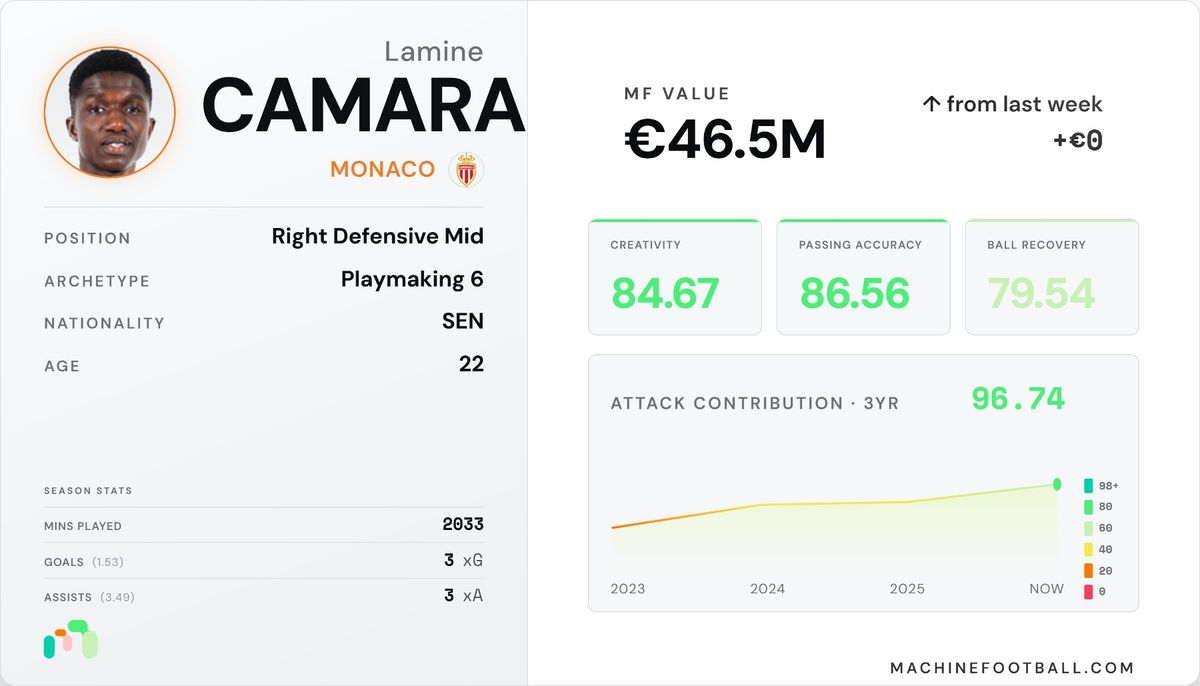Click the green NOW data point on chart
Image resolution: width=1200 pixels, height=686 pixels.
pos(1057,484)
